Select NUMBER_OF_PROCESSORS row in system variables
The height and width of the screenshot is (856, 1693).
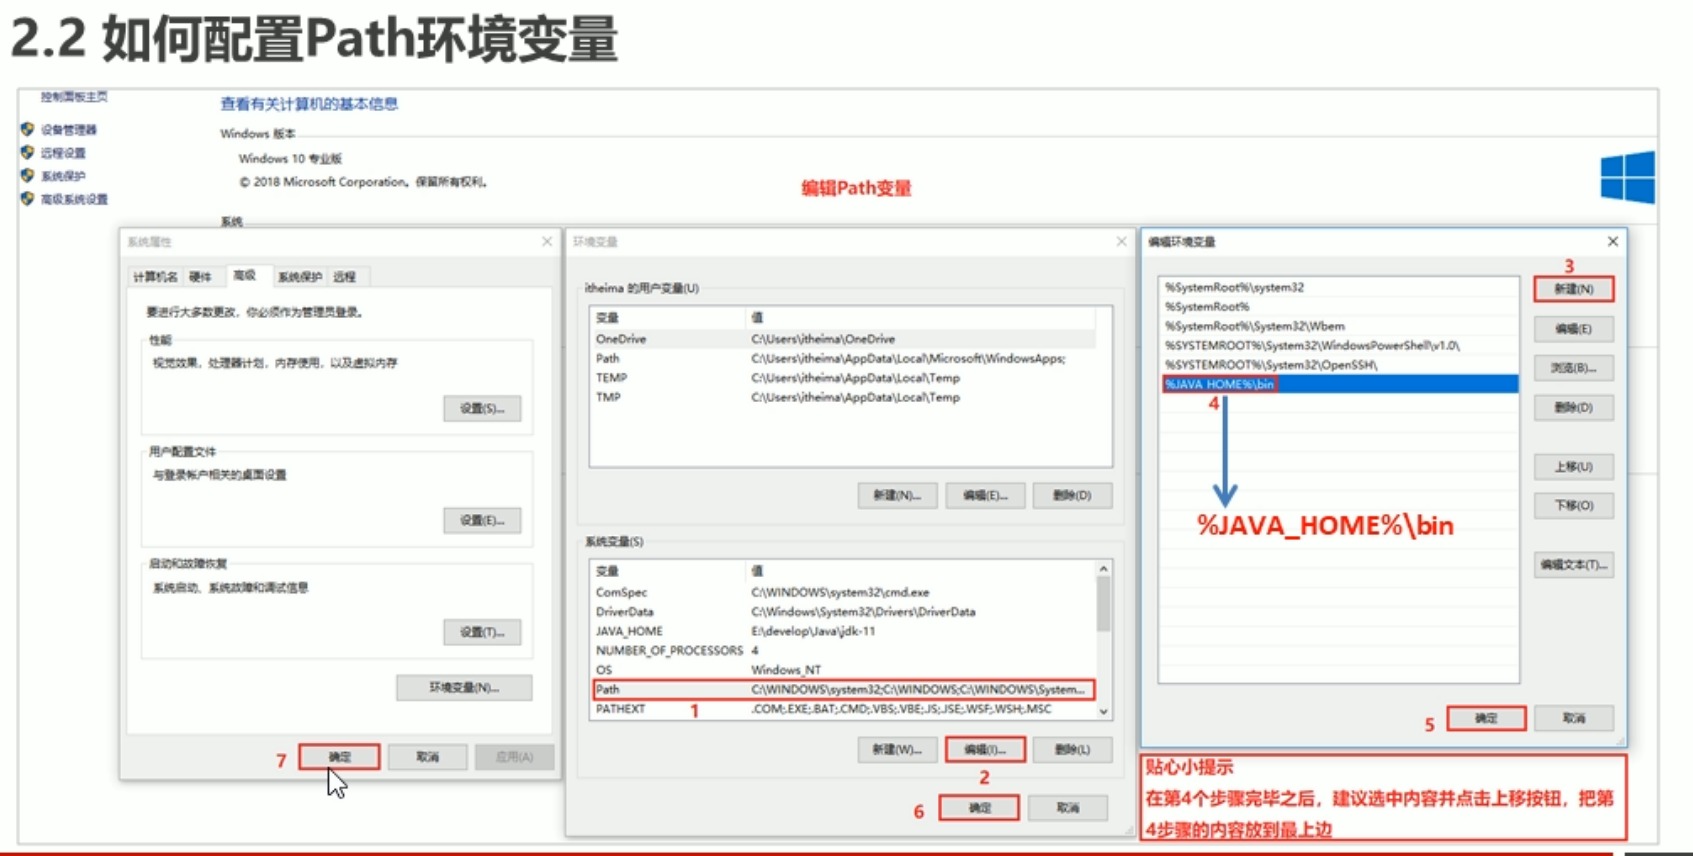843,650
